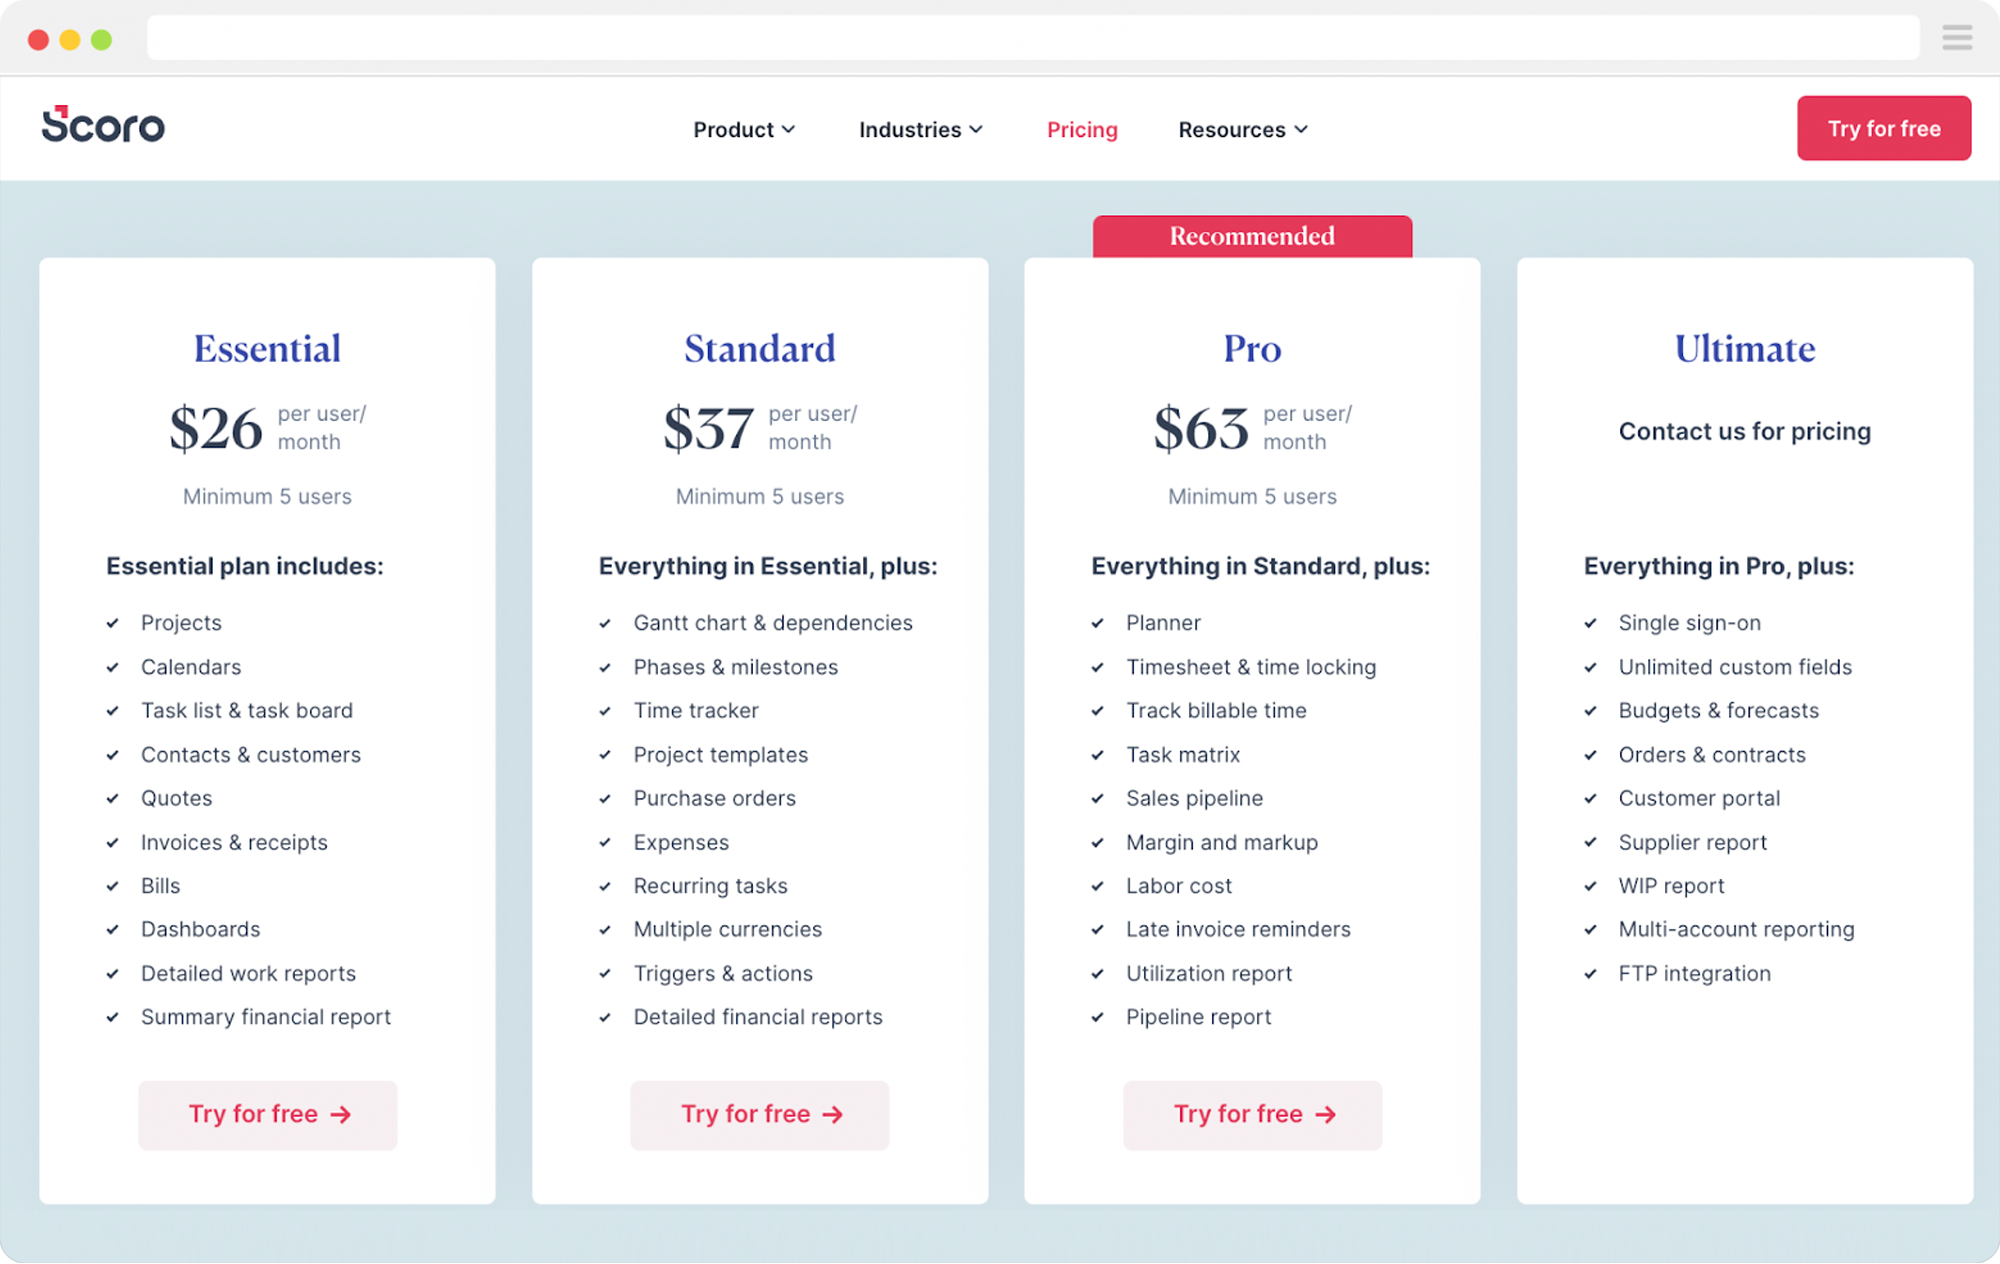Click checkmark icon beside Gantt chart & dependencies
The width and height of the screenshot is (2000, 1264).
(605, 623)
